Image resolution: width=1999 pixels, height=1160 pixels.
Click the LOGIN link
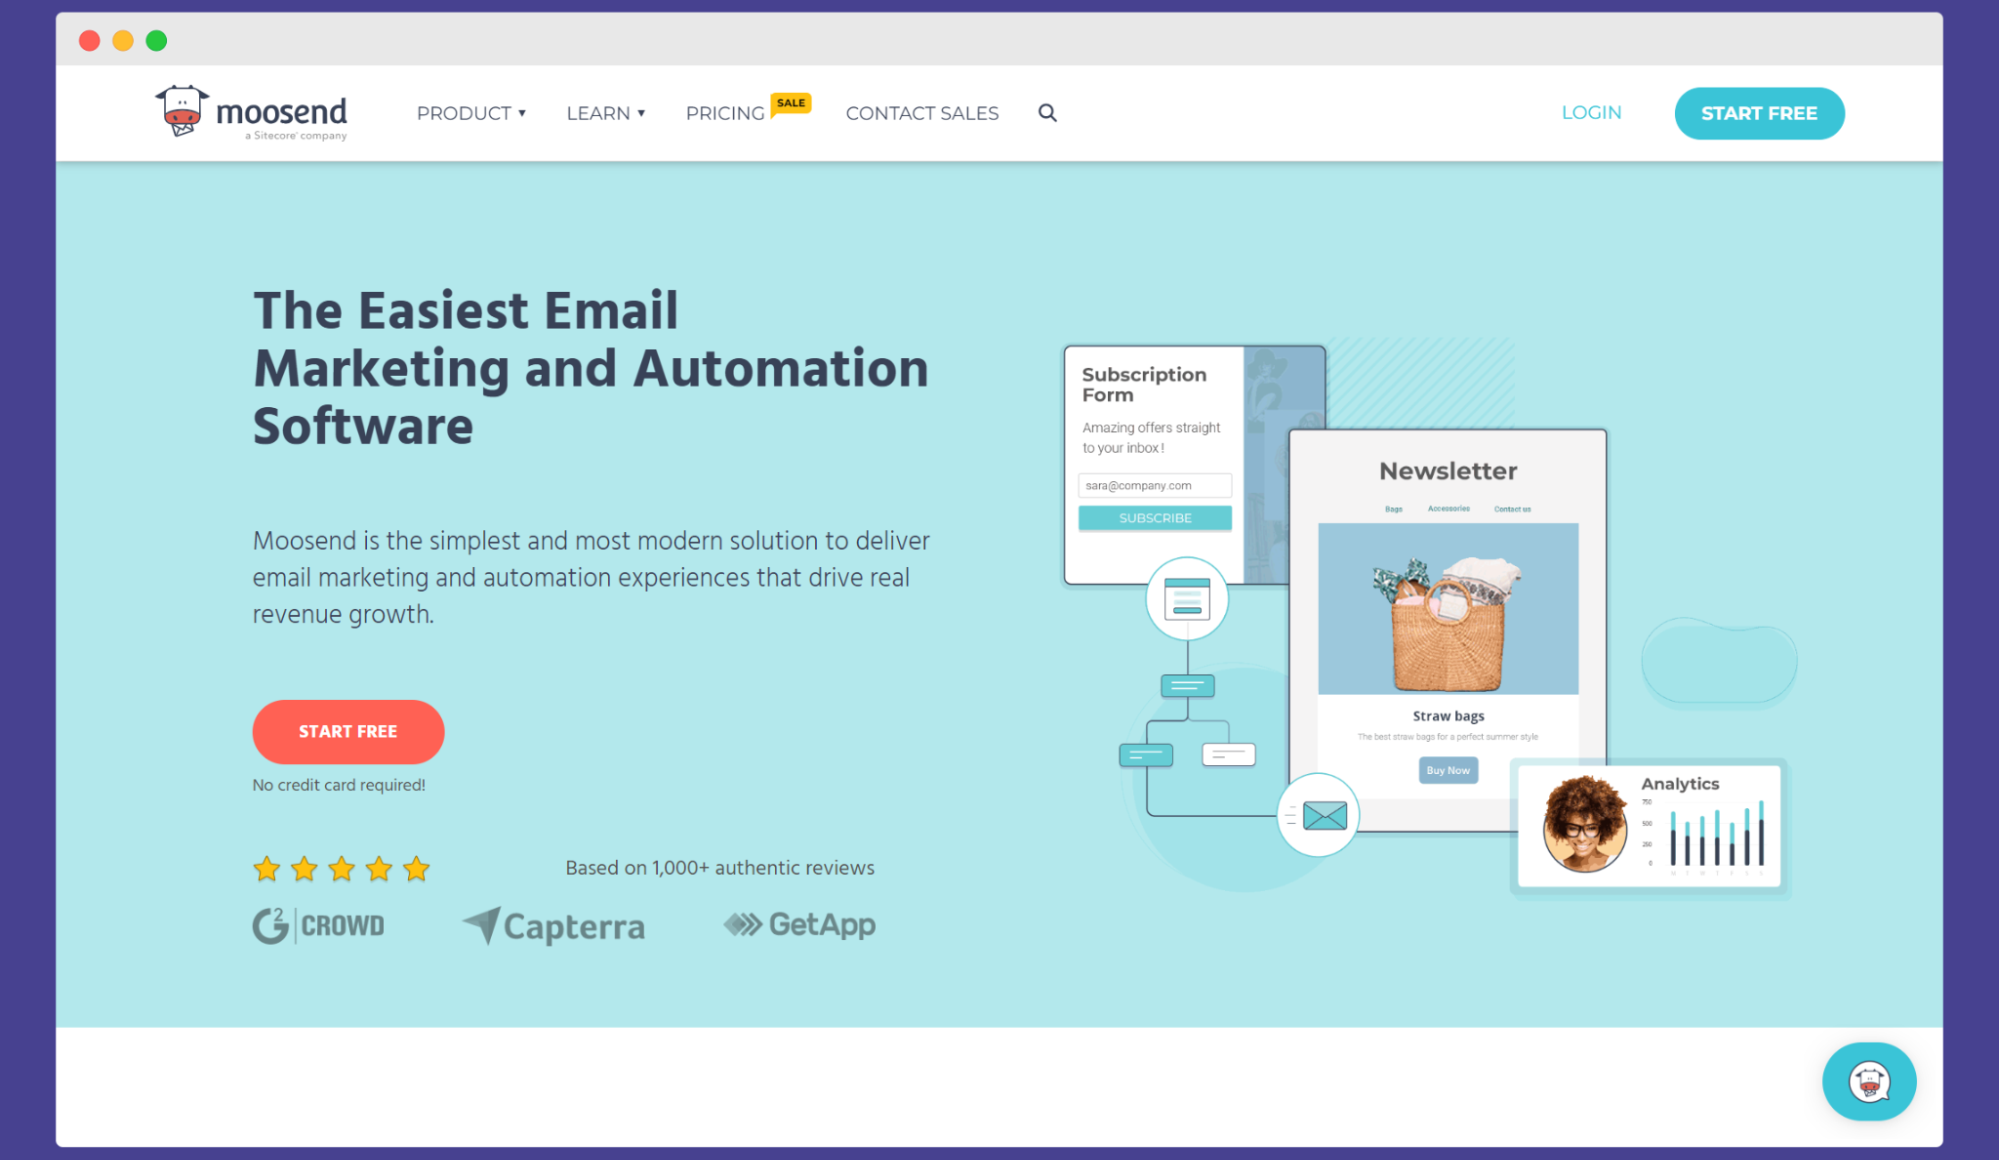point(1590,113)
